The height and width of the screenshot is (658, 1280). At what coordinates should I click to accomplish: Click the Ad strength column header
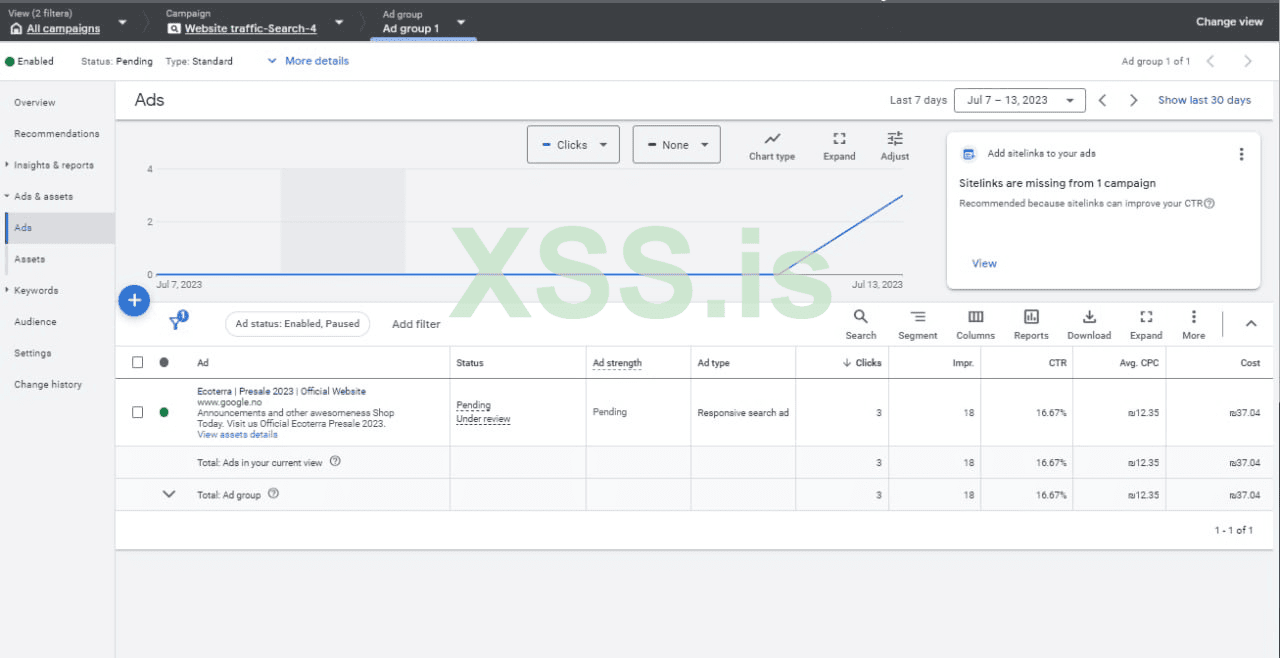pyautogui.click(x=617, y=363)
